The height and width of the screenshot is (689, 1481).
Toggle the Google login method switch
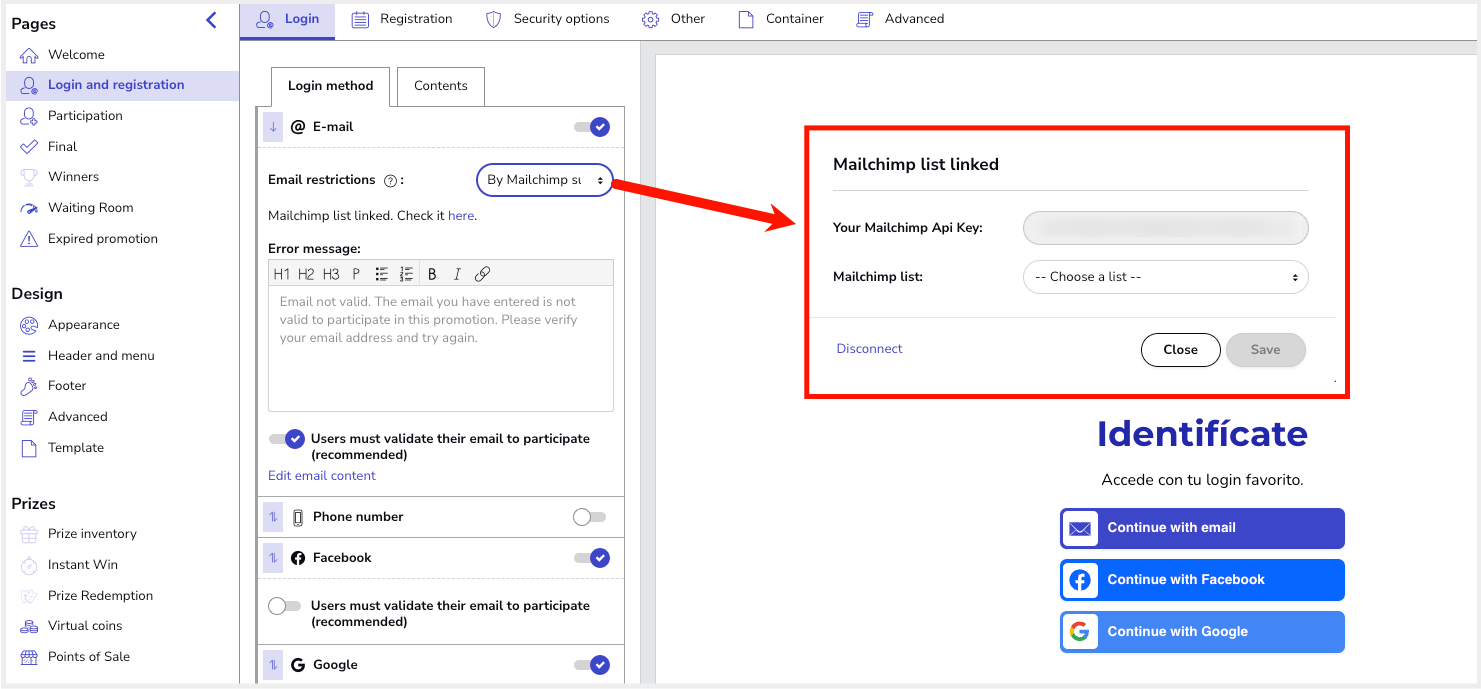pyautogui.click(x=591, y=665)
